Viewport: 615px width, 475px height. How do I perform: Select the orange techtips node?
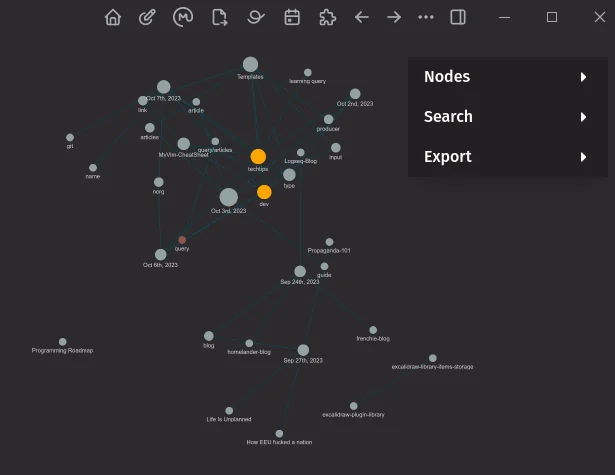coord(258,157)
